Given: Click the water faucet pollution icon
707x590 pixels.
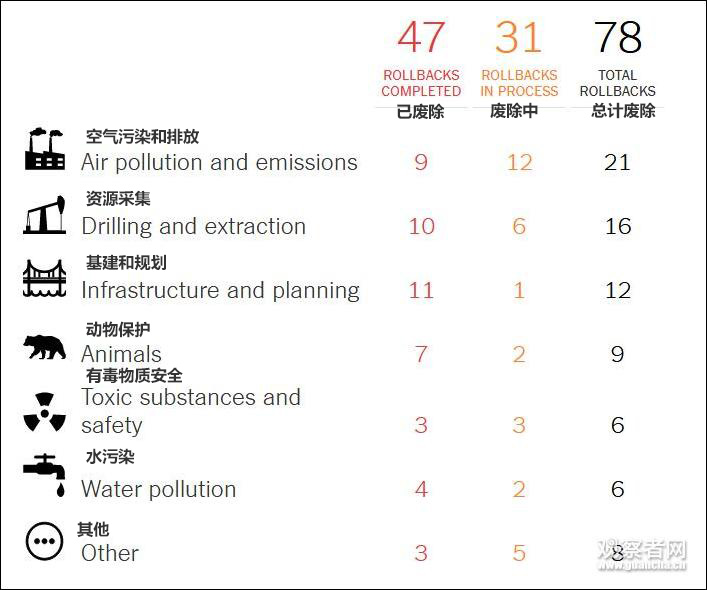Looking at the screenshot, I should point(44,475).
